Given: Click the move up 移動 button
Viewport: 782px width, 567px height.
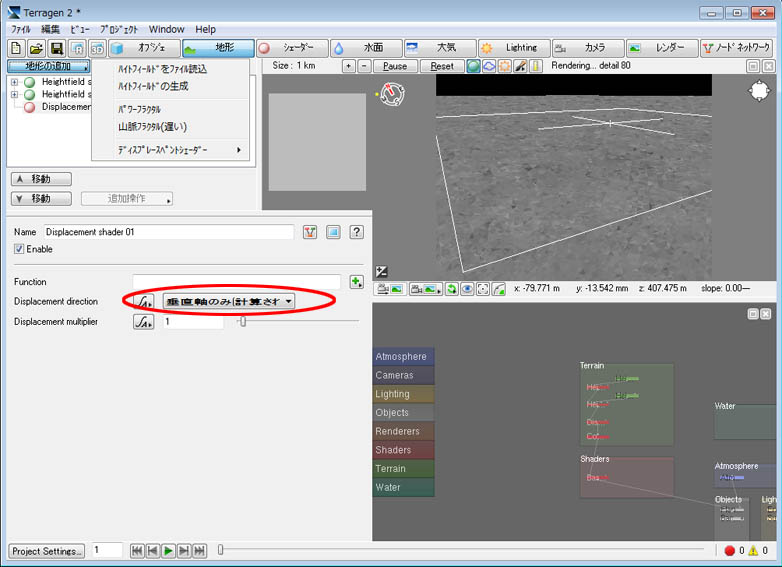Looking at the screenshot, I should click(41, 179).
